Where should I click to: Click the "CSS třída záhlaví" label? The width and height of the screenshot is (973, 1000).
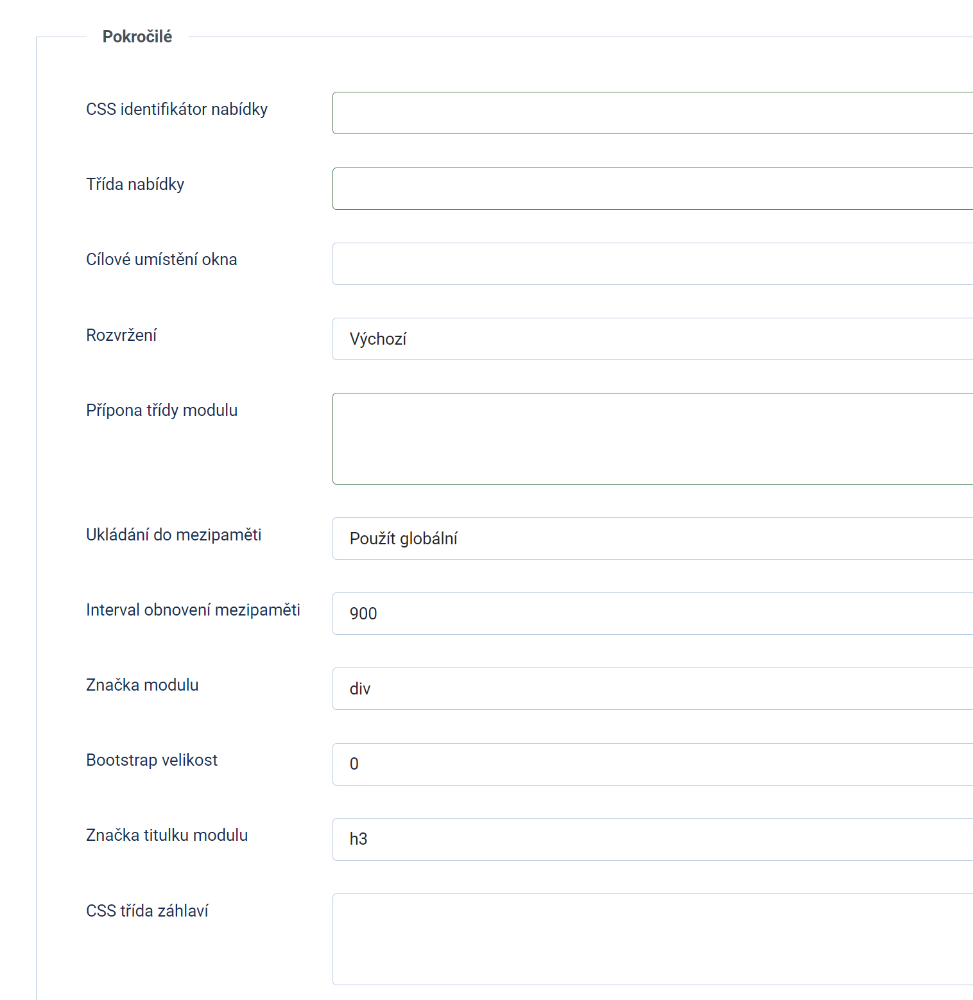click(x=147, y=910)
